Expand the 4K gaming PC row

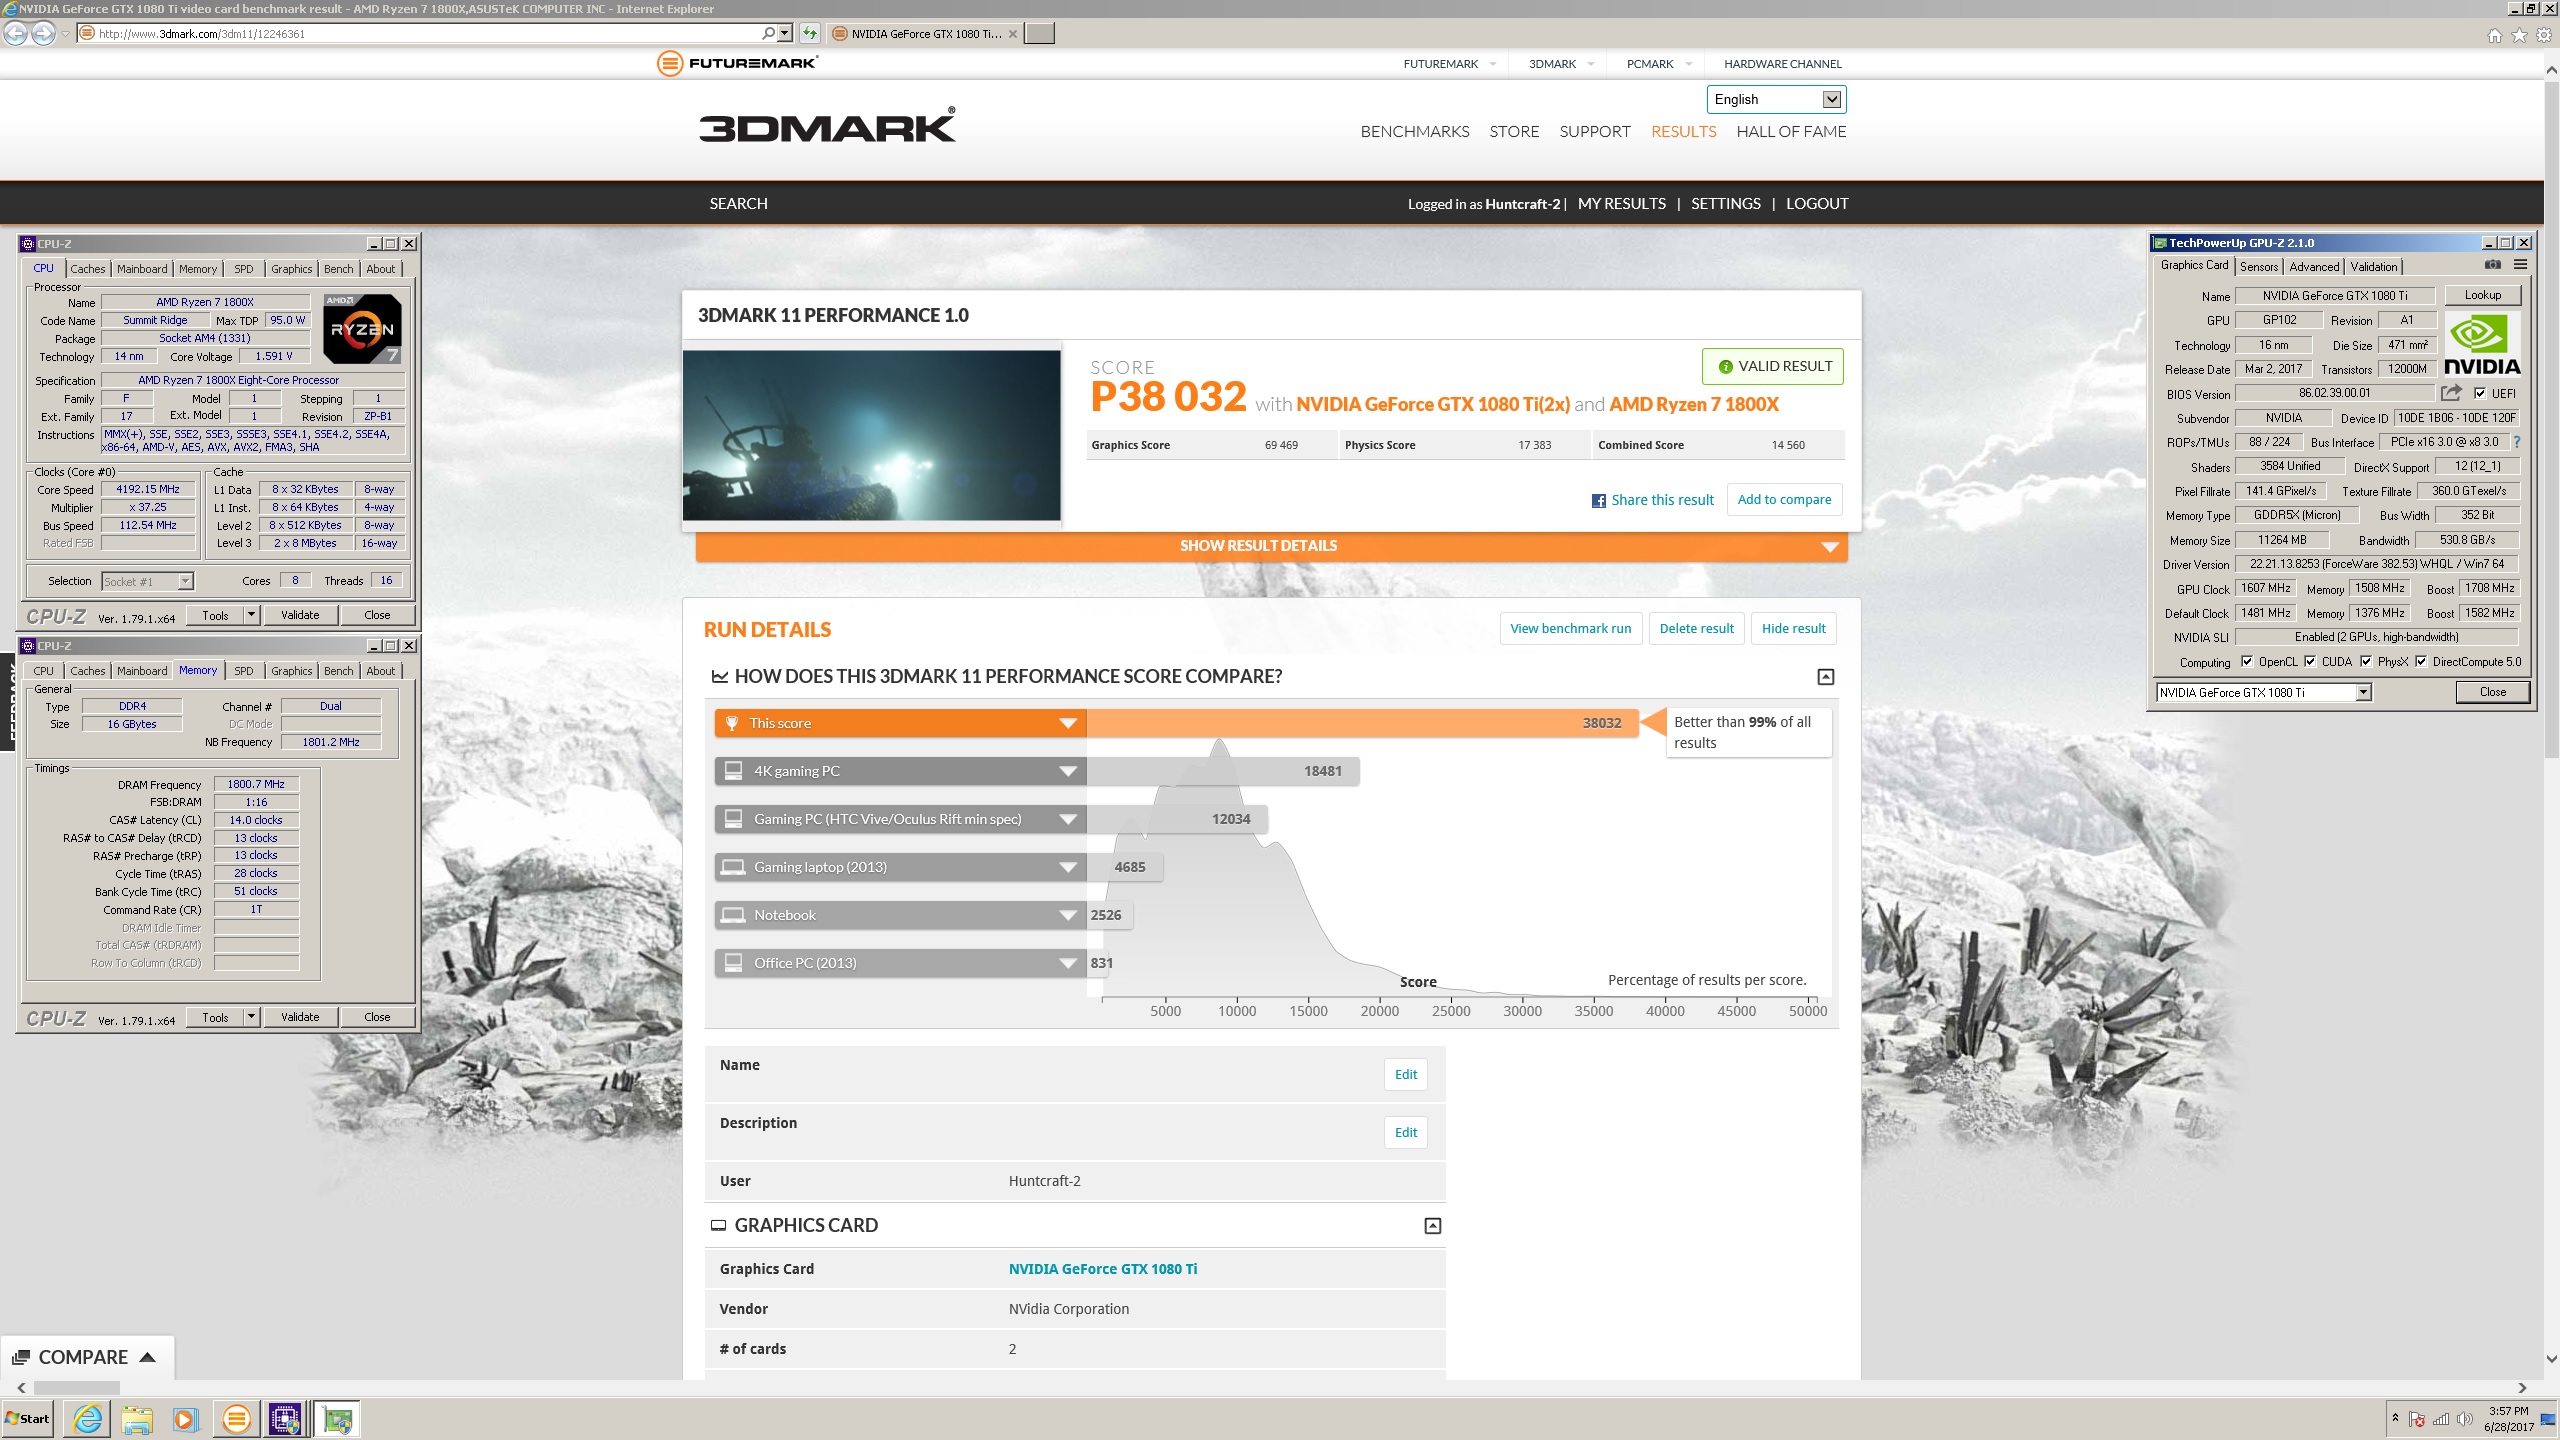point(1067,771)
